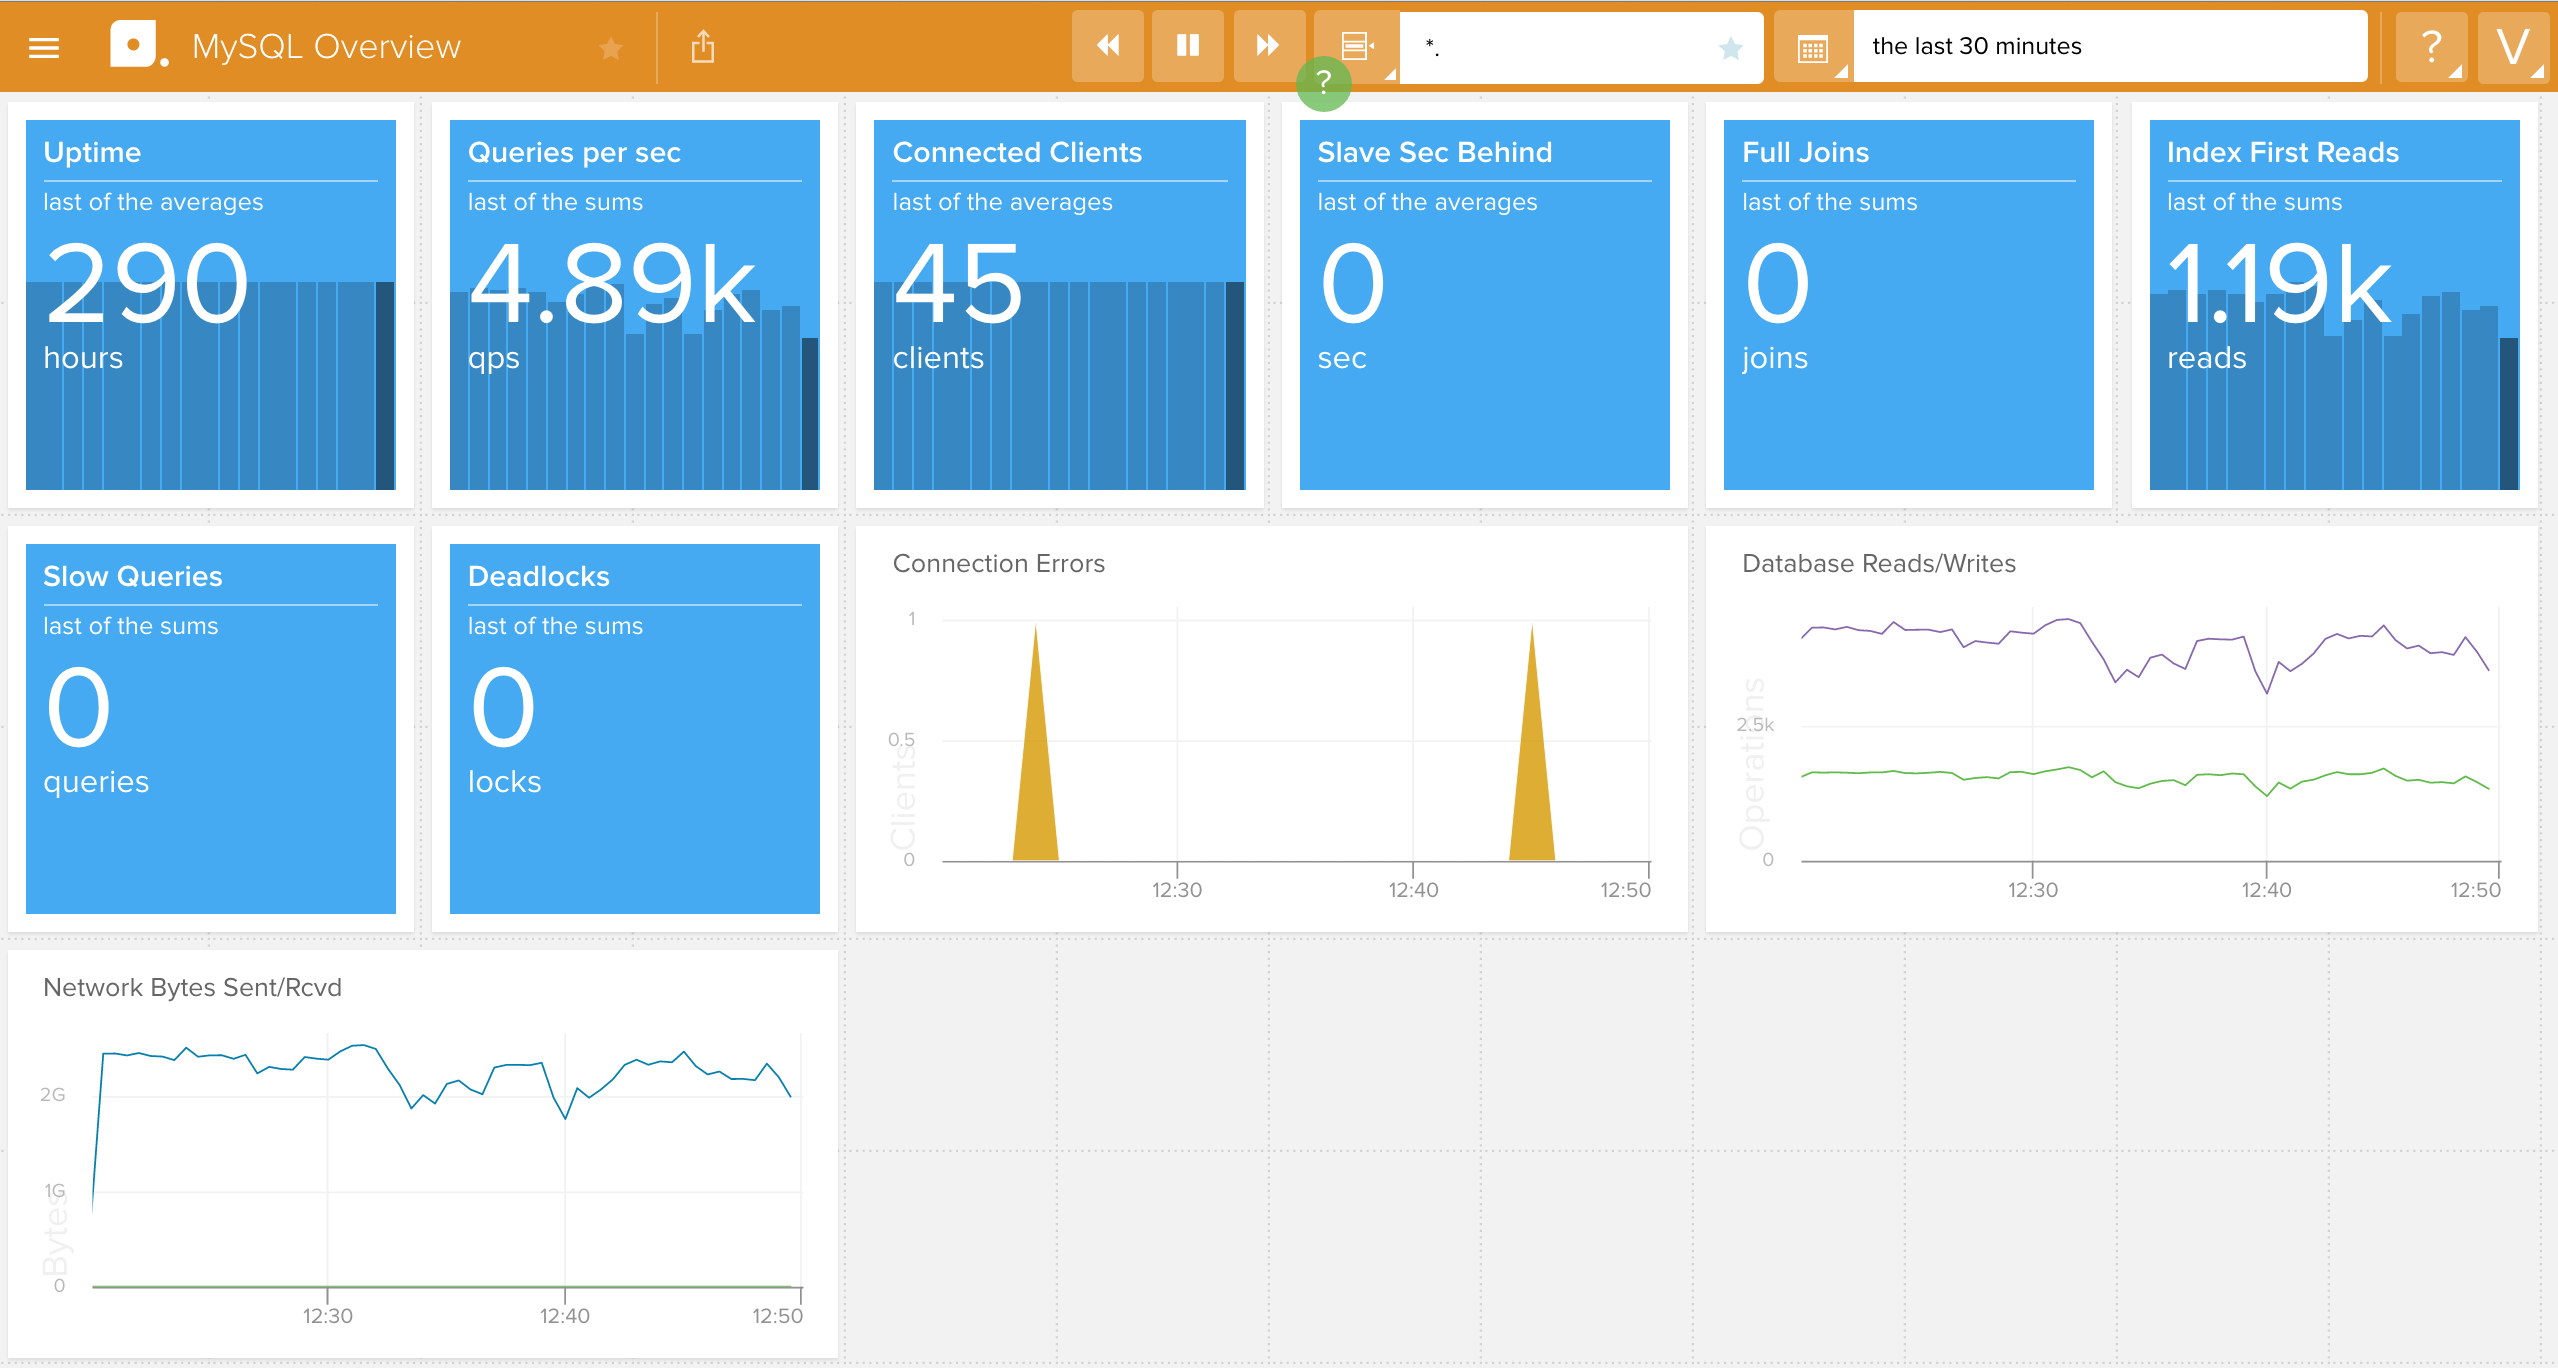Star the current source filter
Screen dimensions: 2558x1368
click(x=1731, y=47)
